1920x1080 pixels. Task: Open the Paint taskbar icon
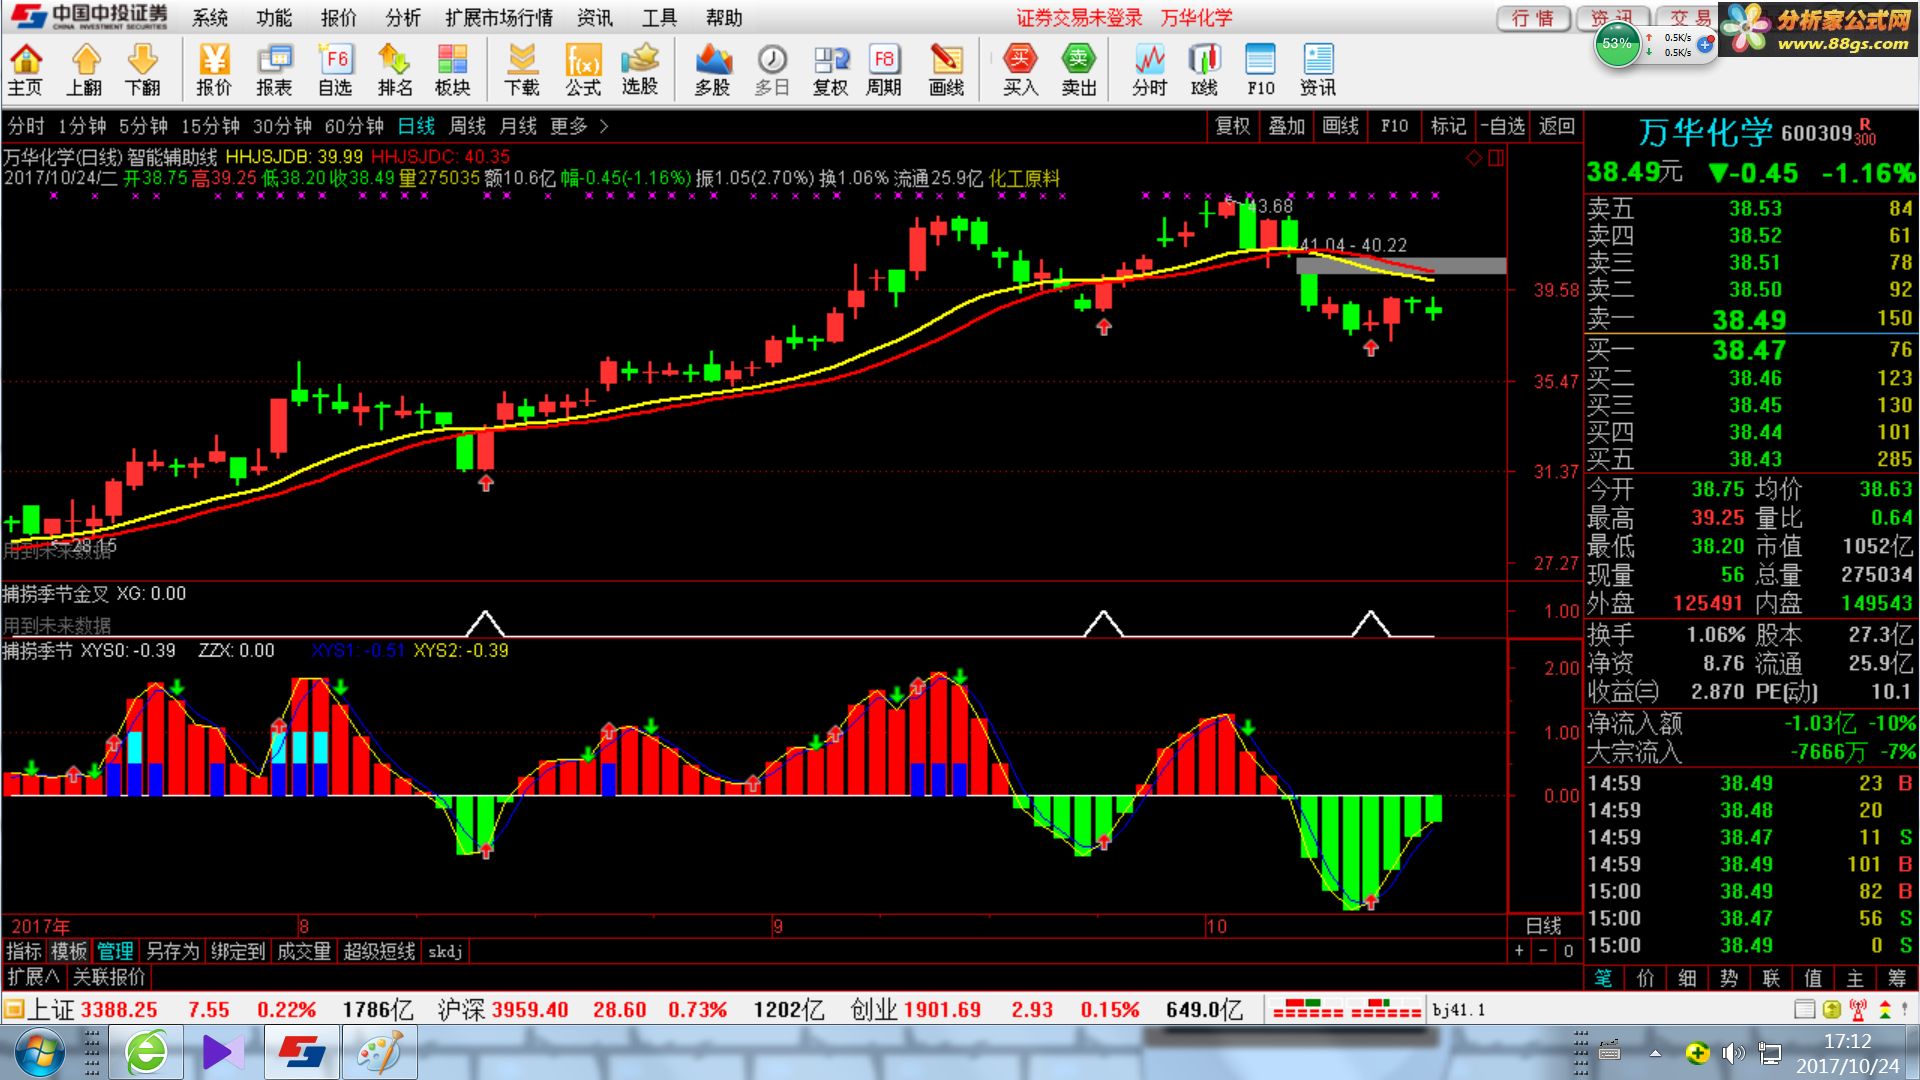(380, 1053)
